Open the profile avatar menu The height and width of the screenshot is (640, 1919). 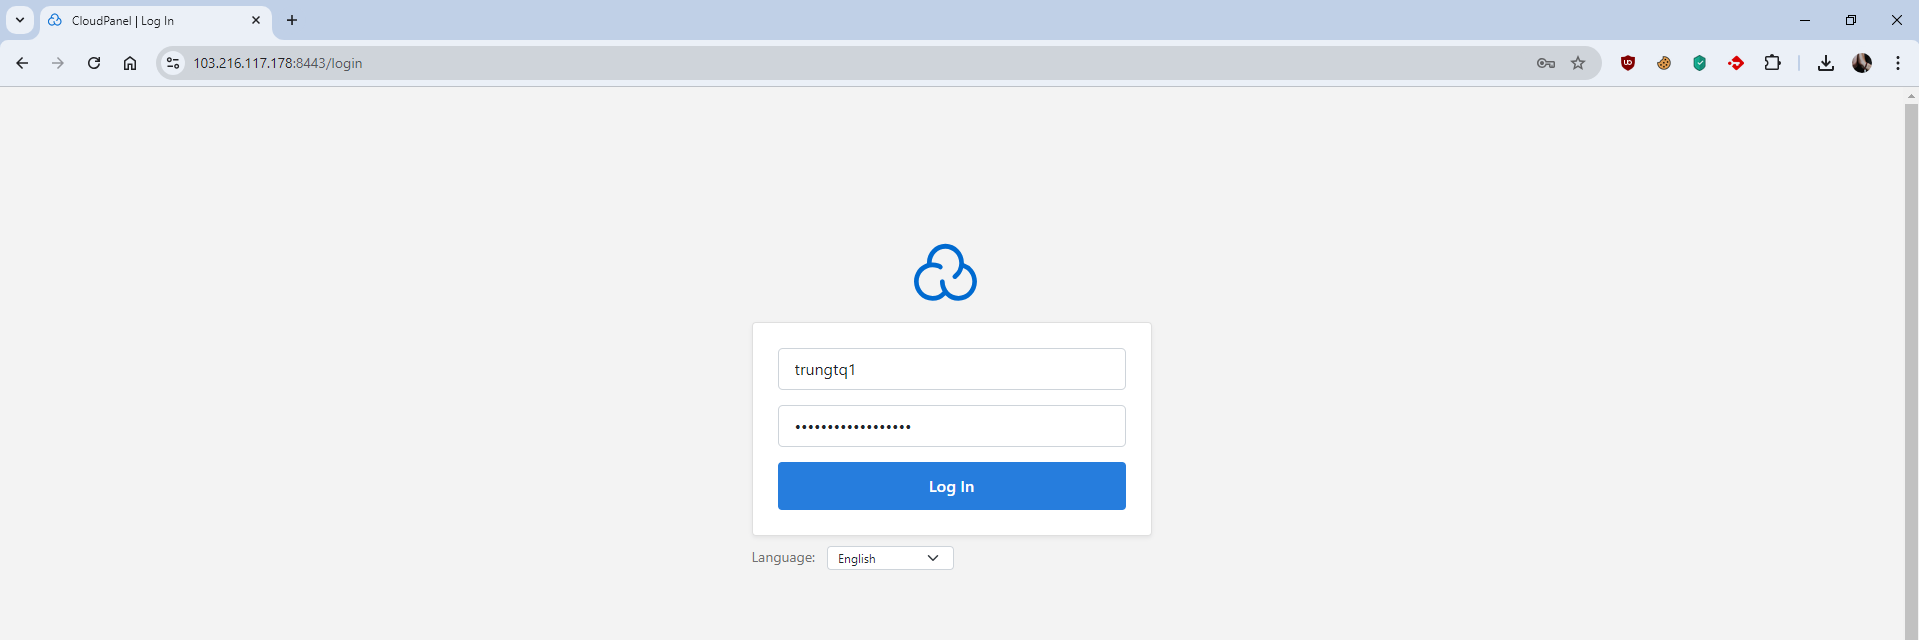(x=1862, y=63)
